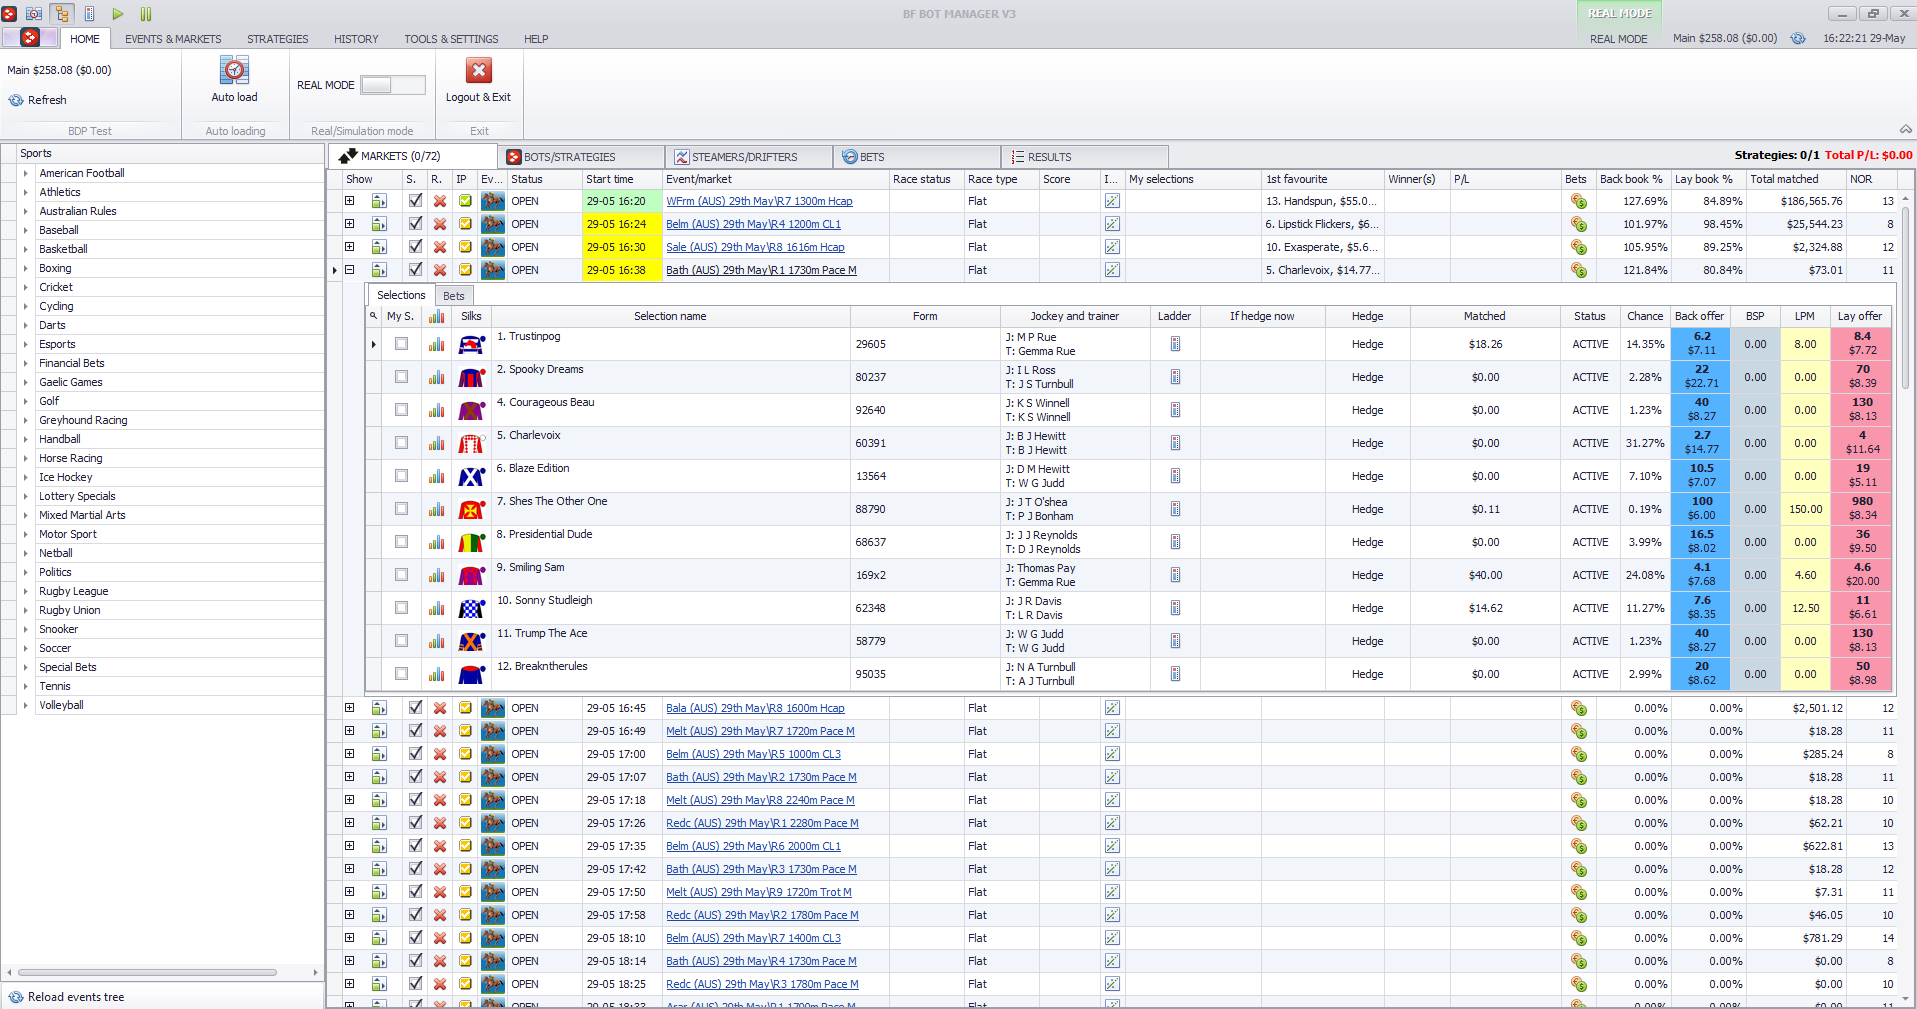Image resolution: width=1917 pixels, height=1009 pixels.
Task: Check My Selection box for Charlevoix
Action: [401, 443]
